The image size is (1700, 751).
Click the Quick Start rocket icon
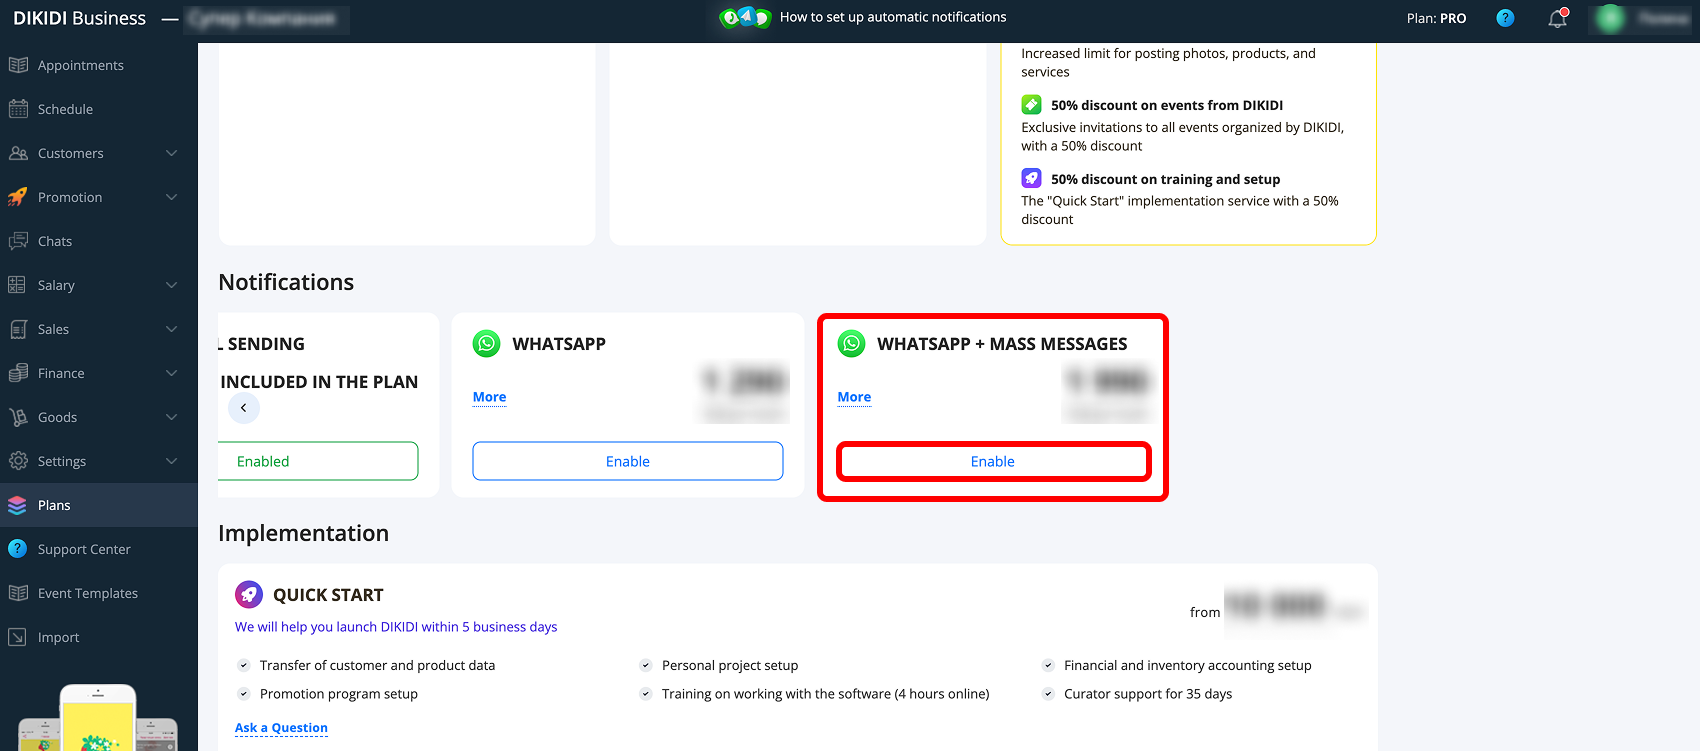tap(249, 595)
